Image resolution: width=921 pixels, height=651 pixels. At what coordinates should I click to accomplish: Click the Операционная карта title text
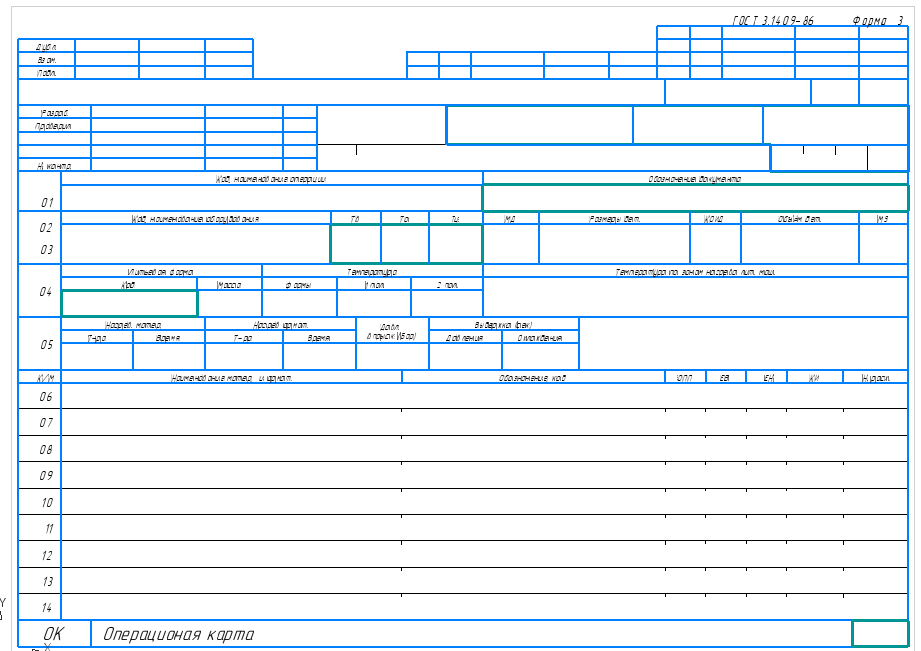coord(179,635)
